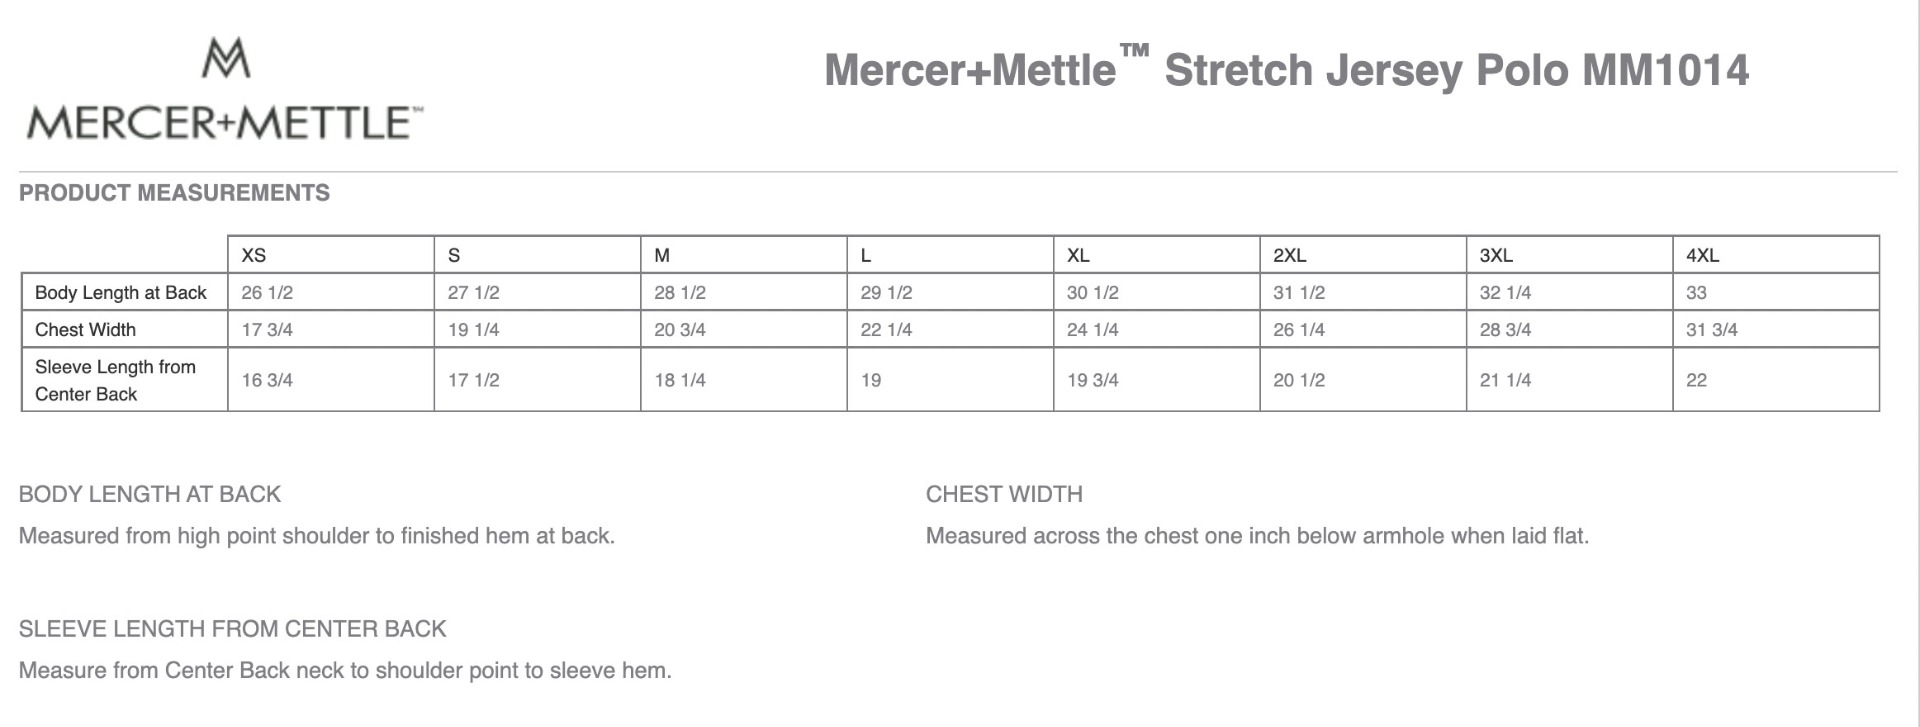The width and height of the screenshot is (1920, 727).
Task: Select the PRODUCT MEASUREMENTS heading
Action: (174, 193)
